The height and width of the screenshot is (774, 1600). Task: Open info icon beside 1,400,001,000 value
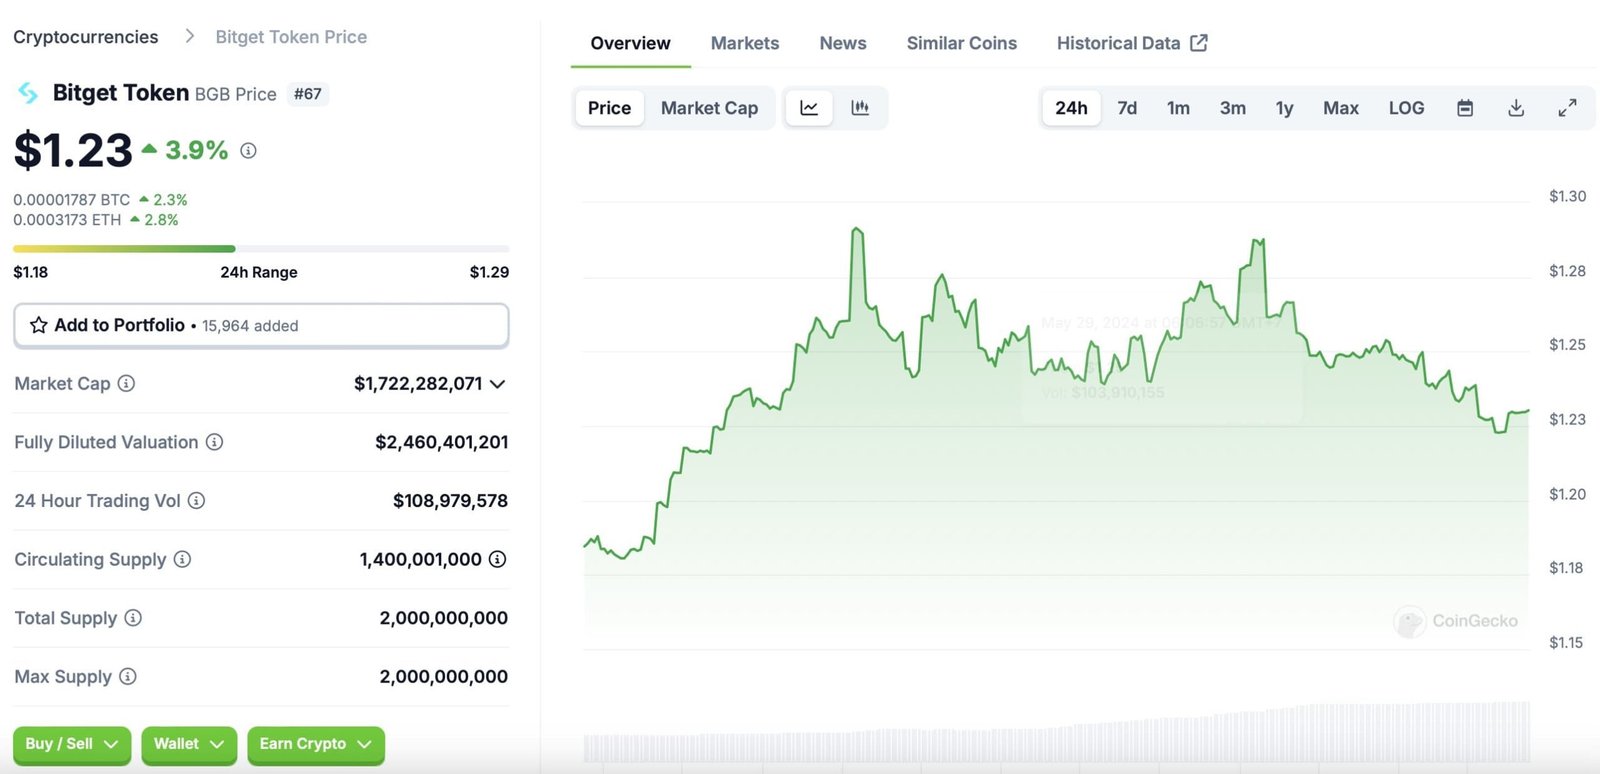(x=497, y=559)
